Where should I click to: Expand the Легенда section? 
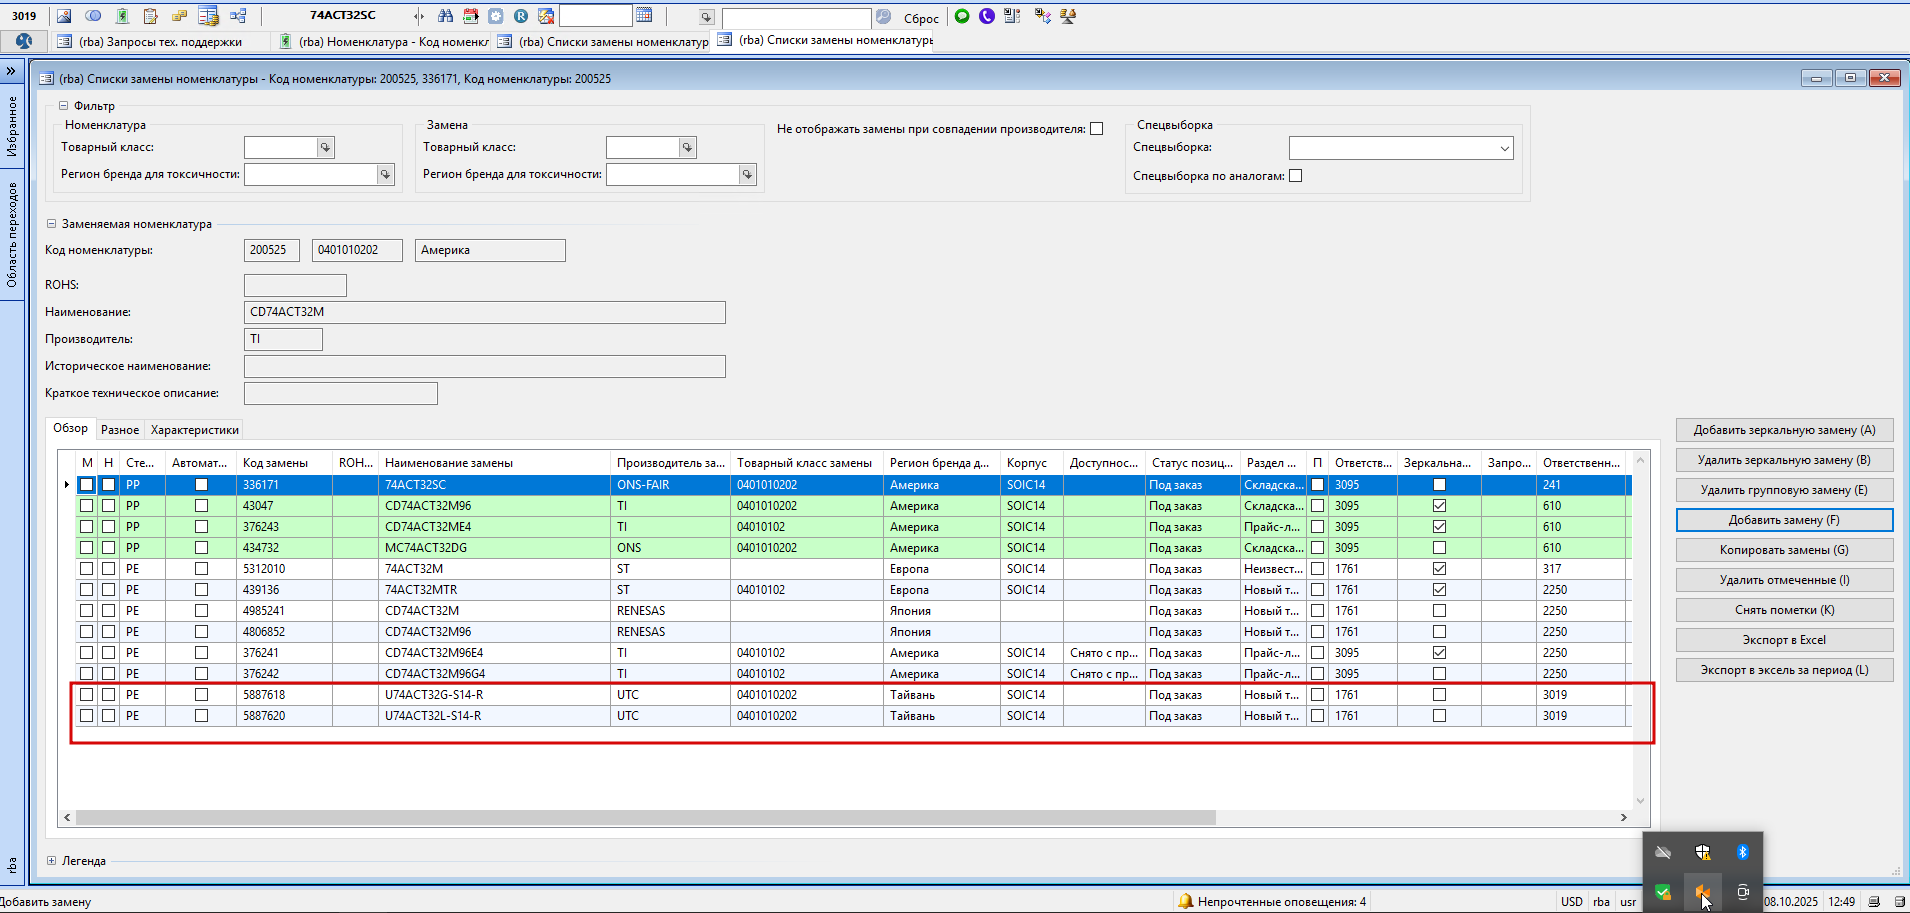click(52, 860)
